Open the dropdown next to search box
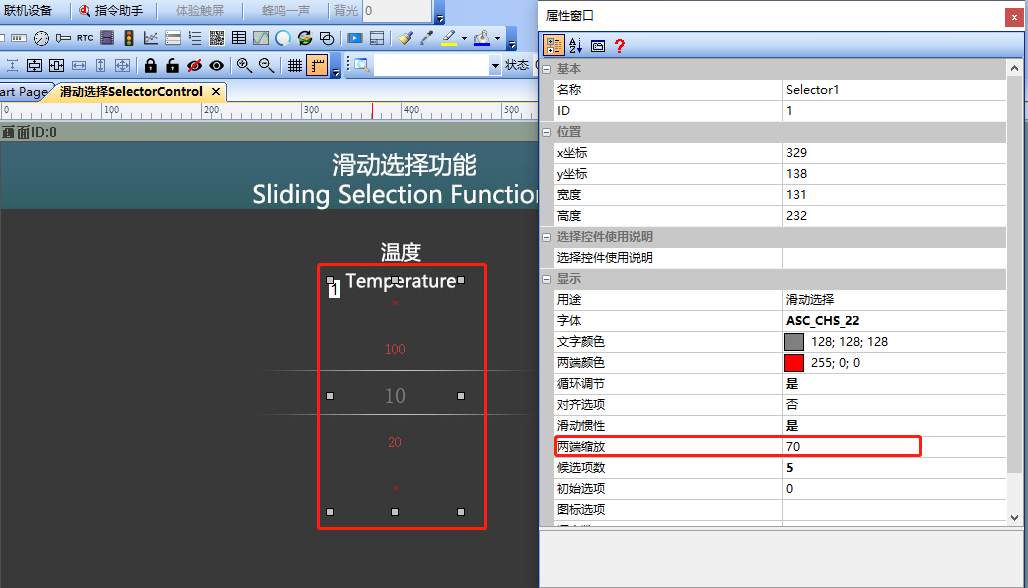Image resolution: width=1028 pixels, height=588 pixels. 495,65
